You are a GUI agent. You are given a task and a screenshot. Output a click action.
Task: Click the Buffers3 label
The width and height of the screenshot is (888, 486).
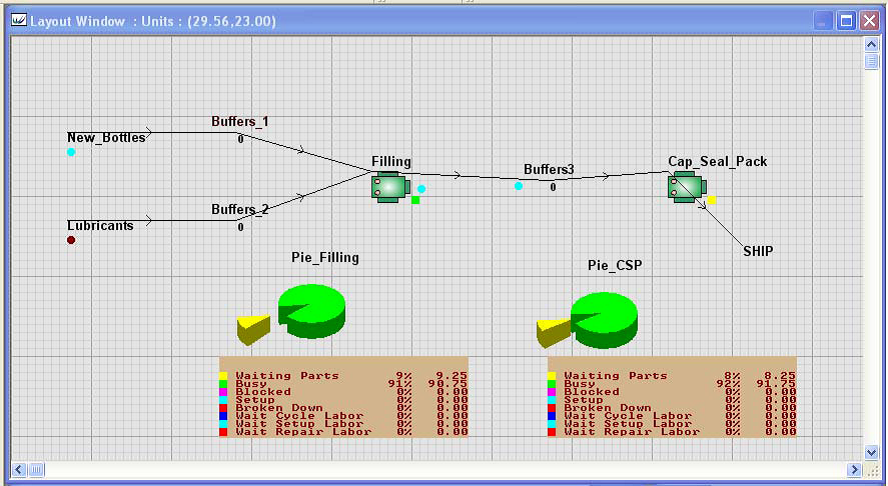tap(549, 170)
